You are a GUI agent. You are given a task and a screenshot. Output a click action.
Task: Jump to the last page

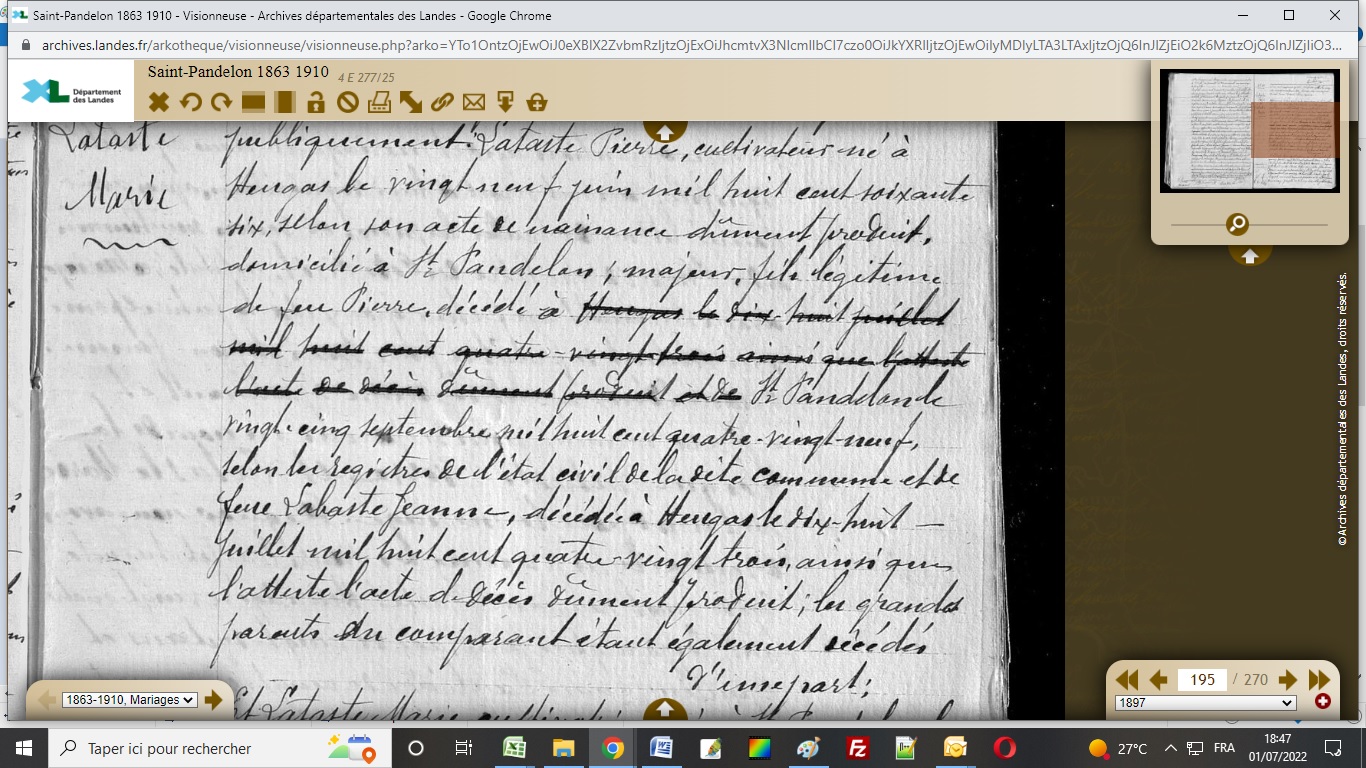click(1320, 680)
